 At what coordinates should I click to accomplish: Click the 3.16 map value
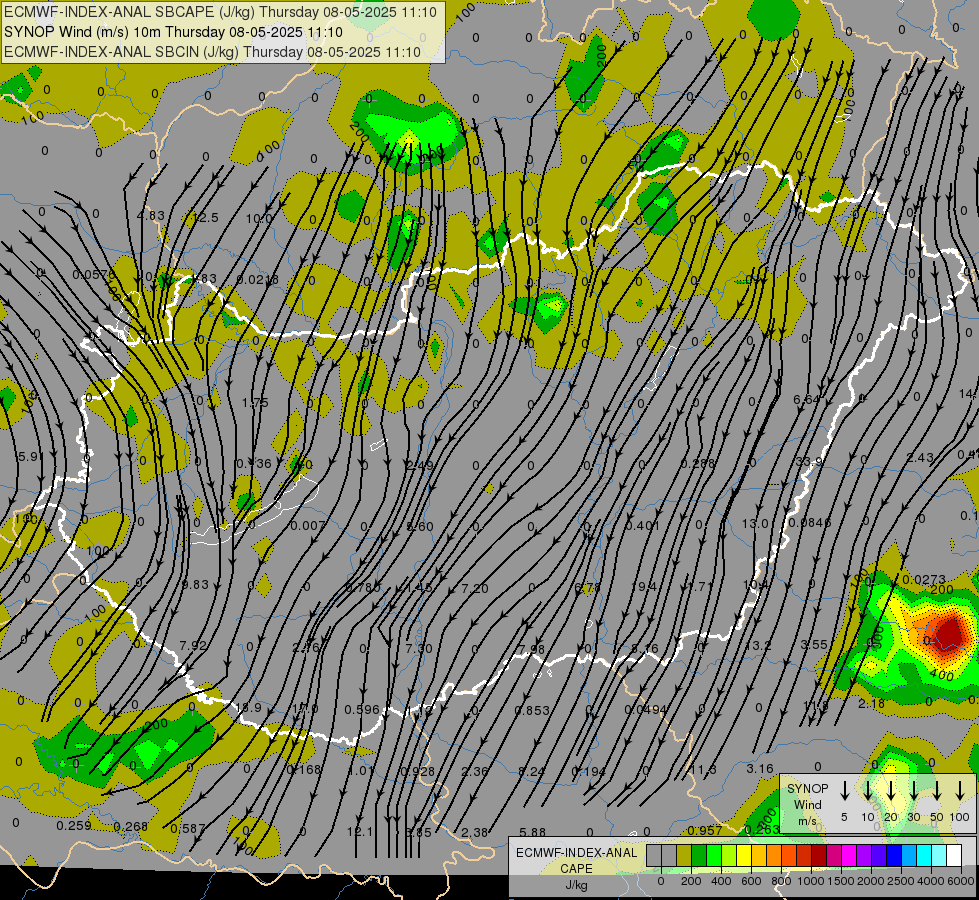click(760, 768)
